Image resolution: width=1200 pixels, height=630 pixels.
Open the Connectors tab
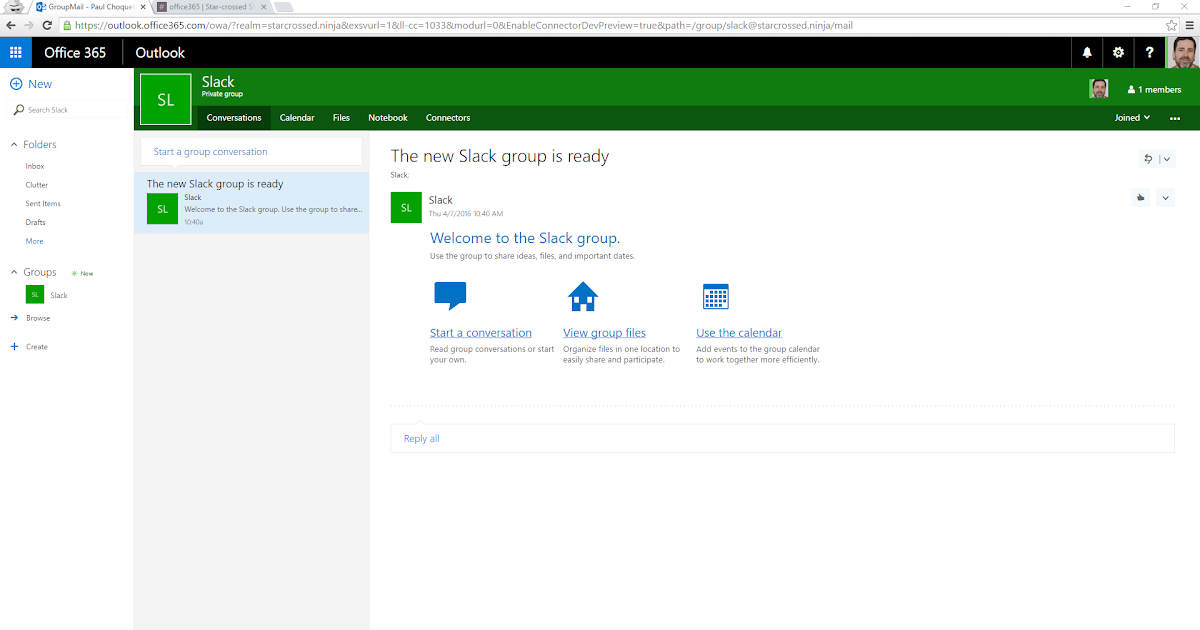pyautogui.click(x=448, y=118)
